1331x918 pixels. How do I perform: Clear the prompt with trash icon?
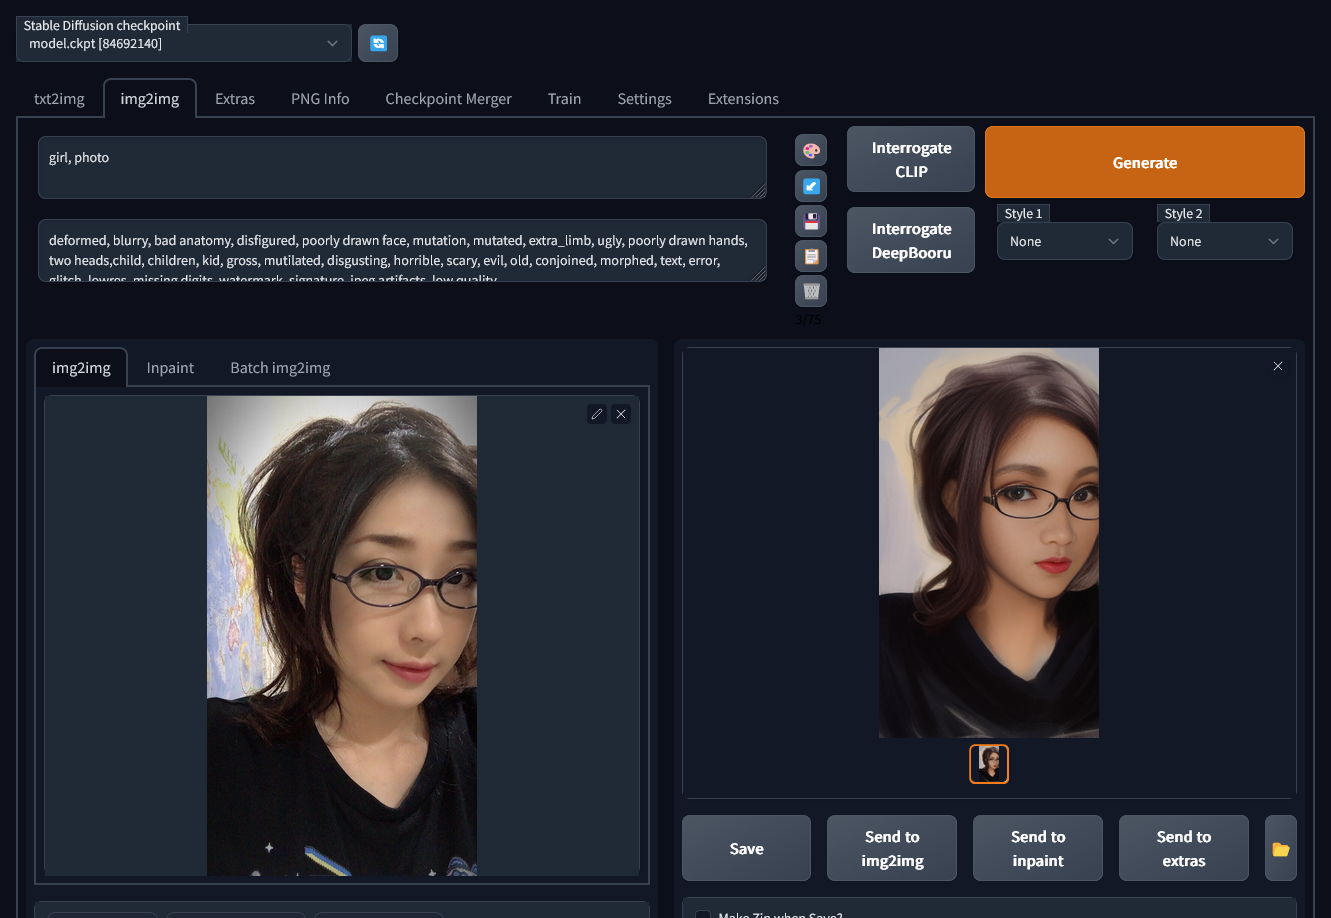pyautogui.click(x=811, y=291)
